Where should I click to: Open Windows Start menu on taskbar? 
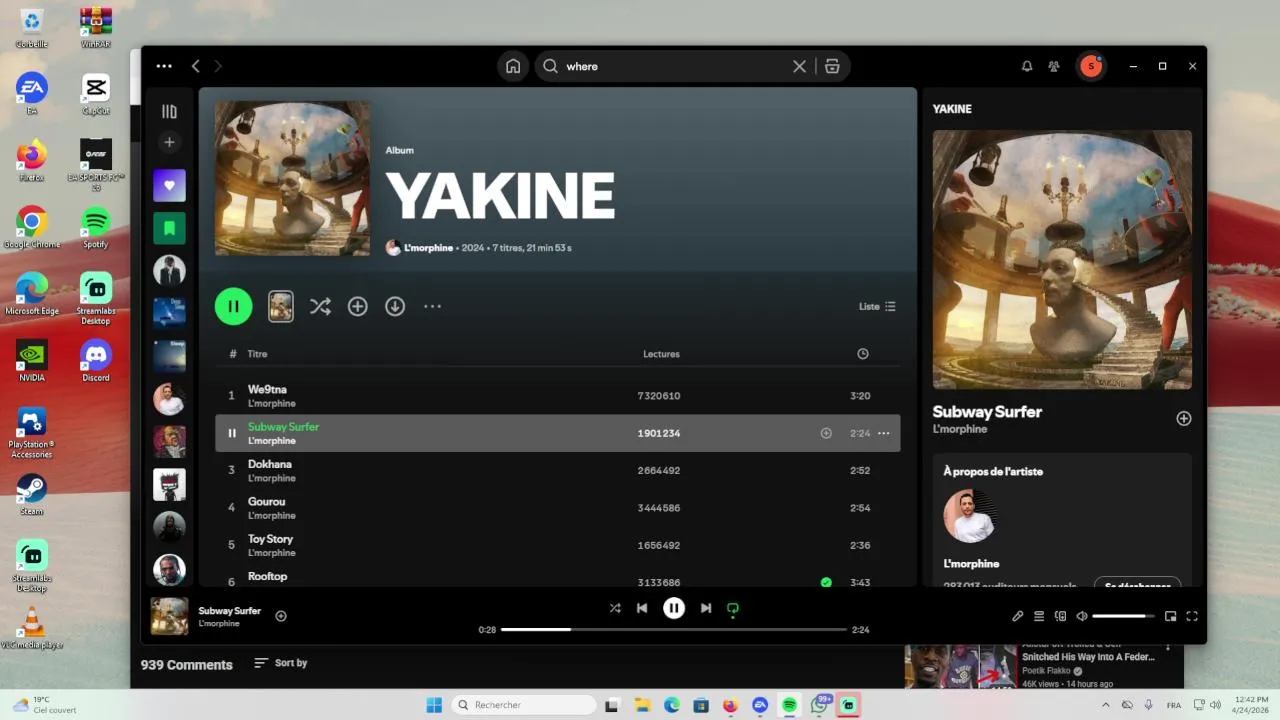click(x=434, y=705)
